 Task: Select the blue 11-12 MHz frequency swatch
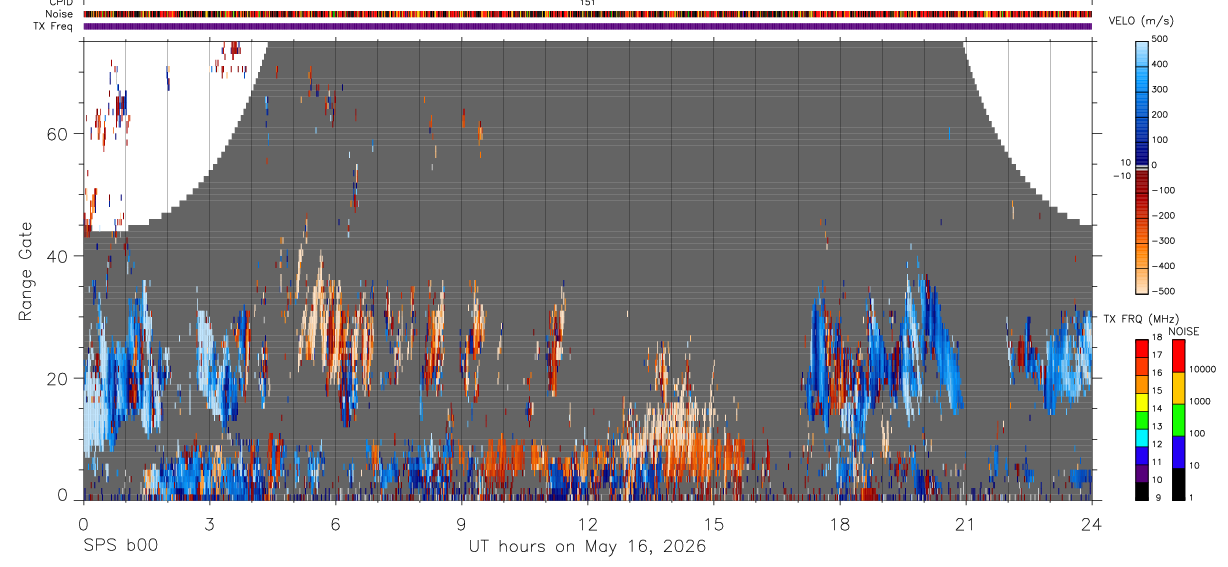tap(1142, 455)
